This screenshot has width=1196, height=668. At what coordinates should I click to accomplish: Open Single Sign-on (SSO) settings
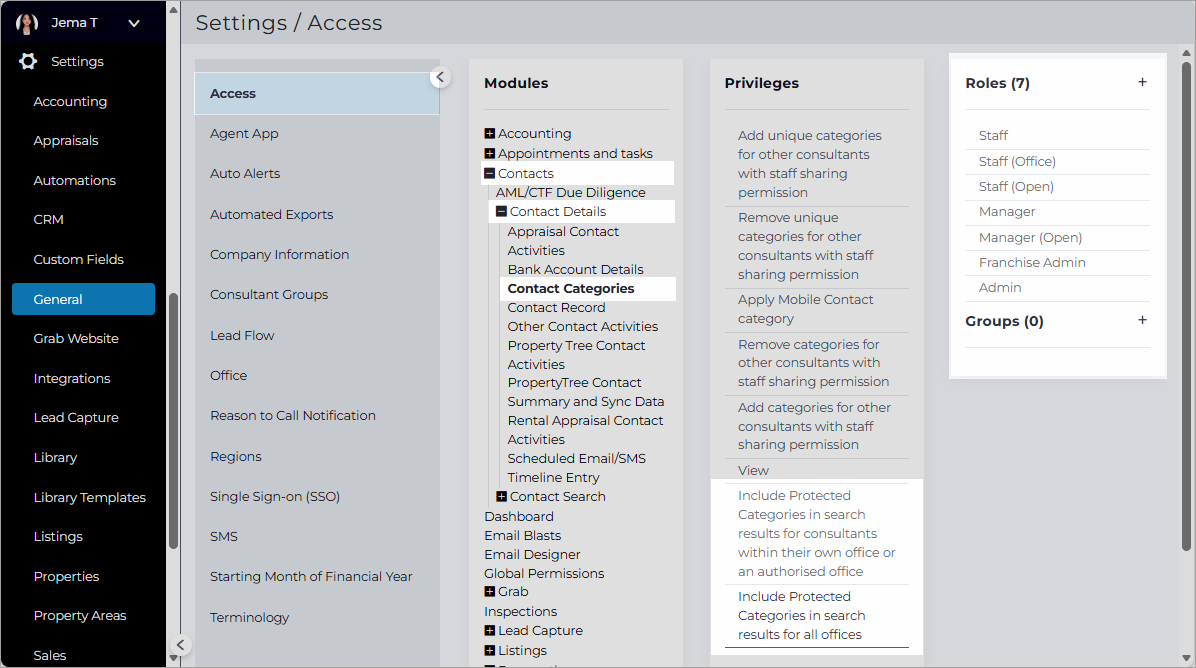(275, 496)
